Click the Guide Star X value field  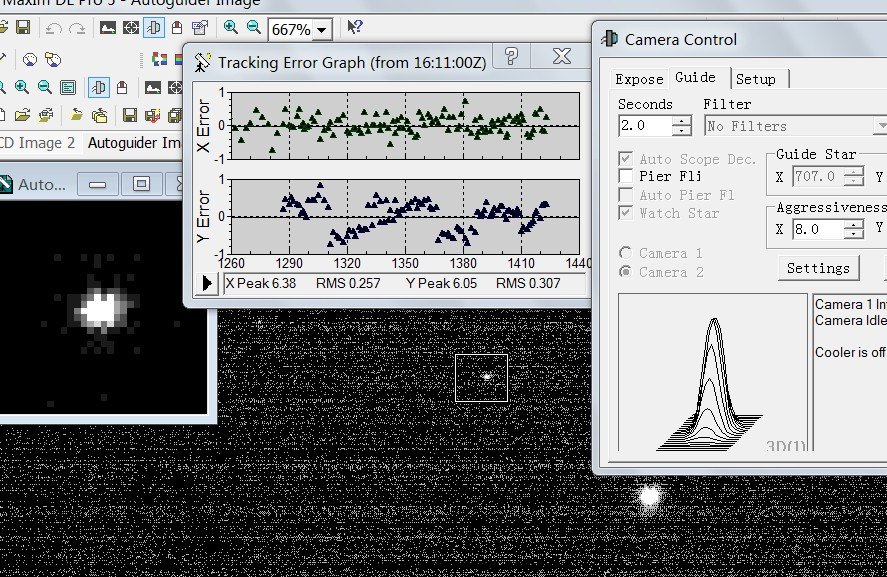[x=818, y=176]
